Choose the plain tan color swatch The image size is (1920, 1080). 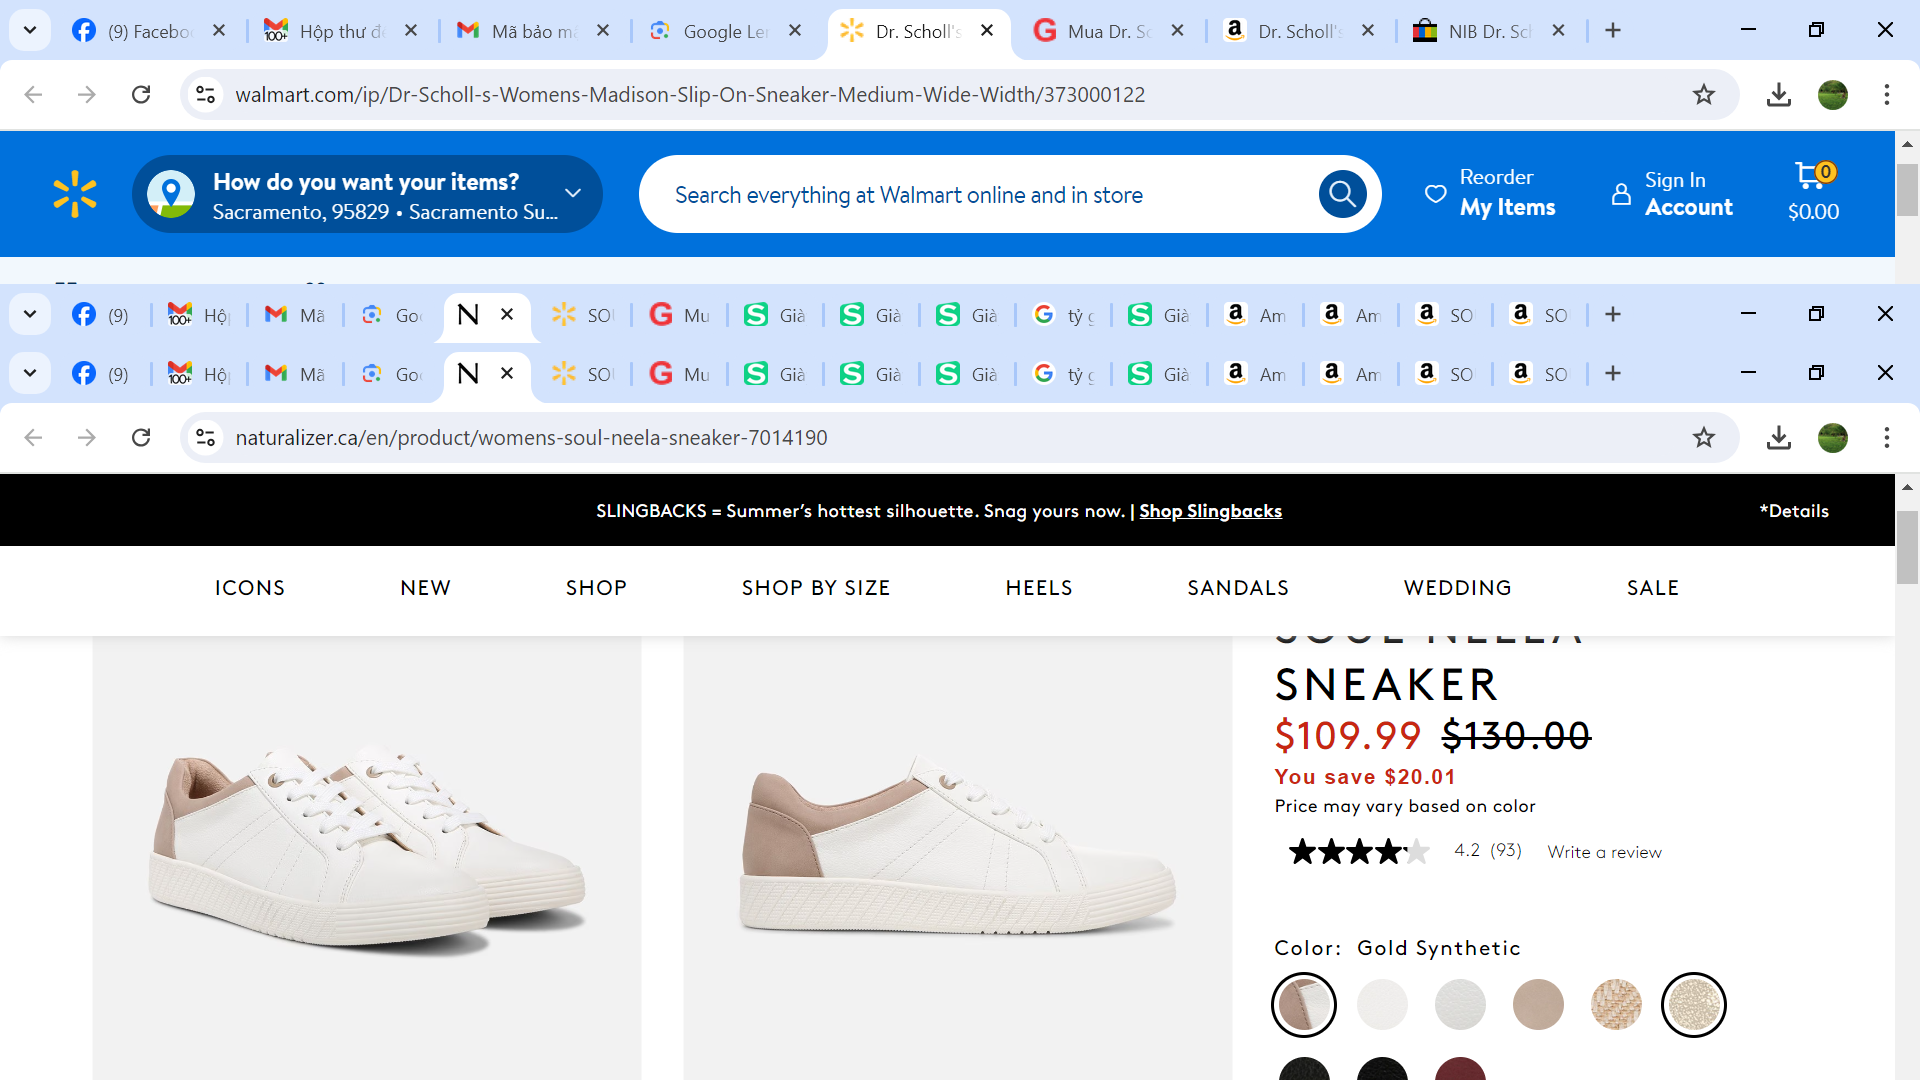click(1537, 1004)
